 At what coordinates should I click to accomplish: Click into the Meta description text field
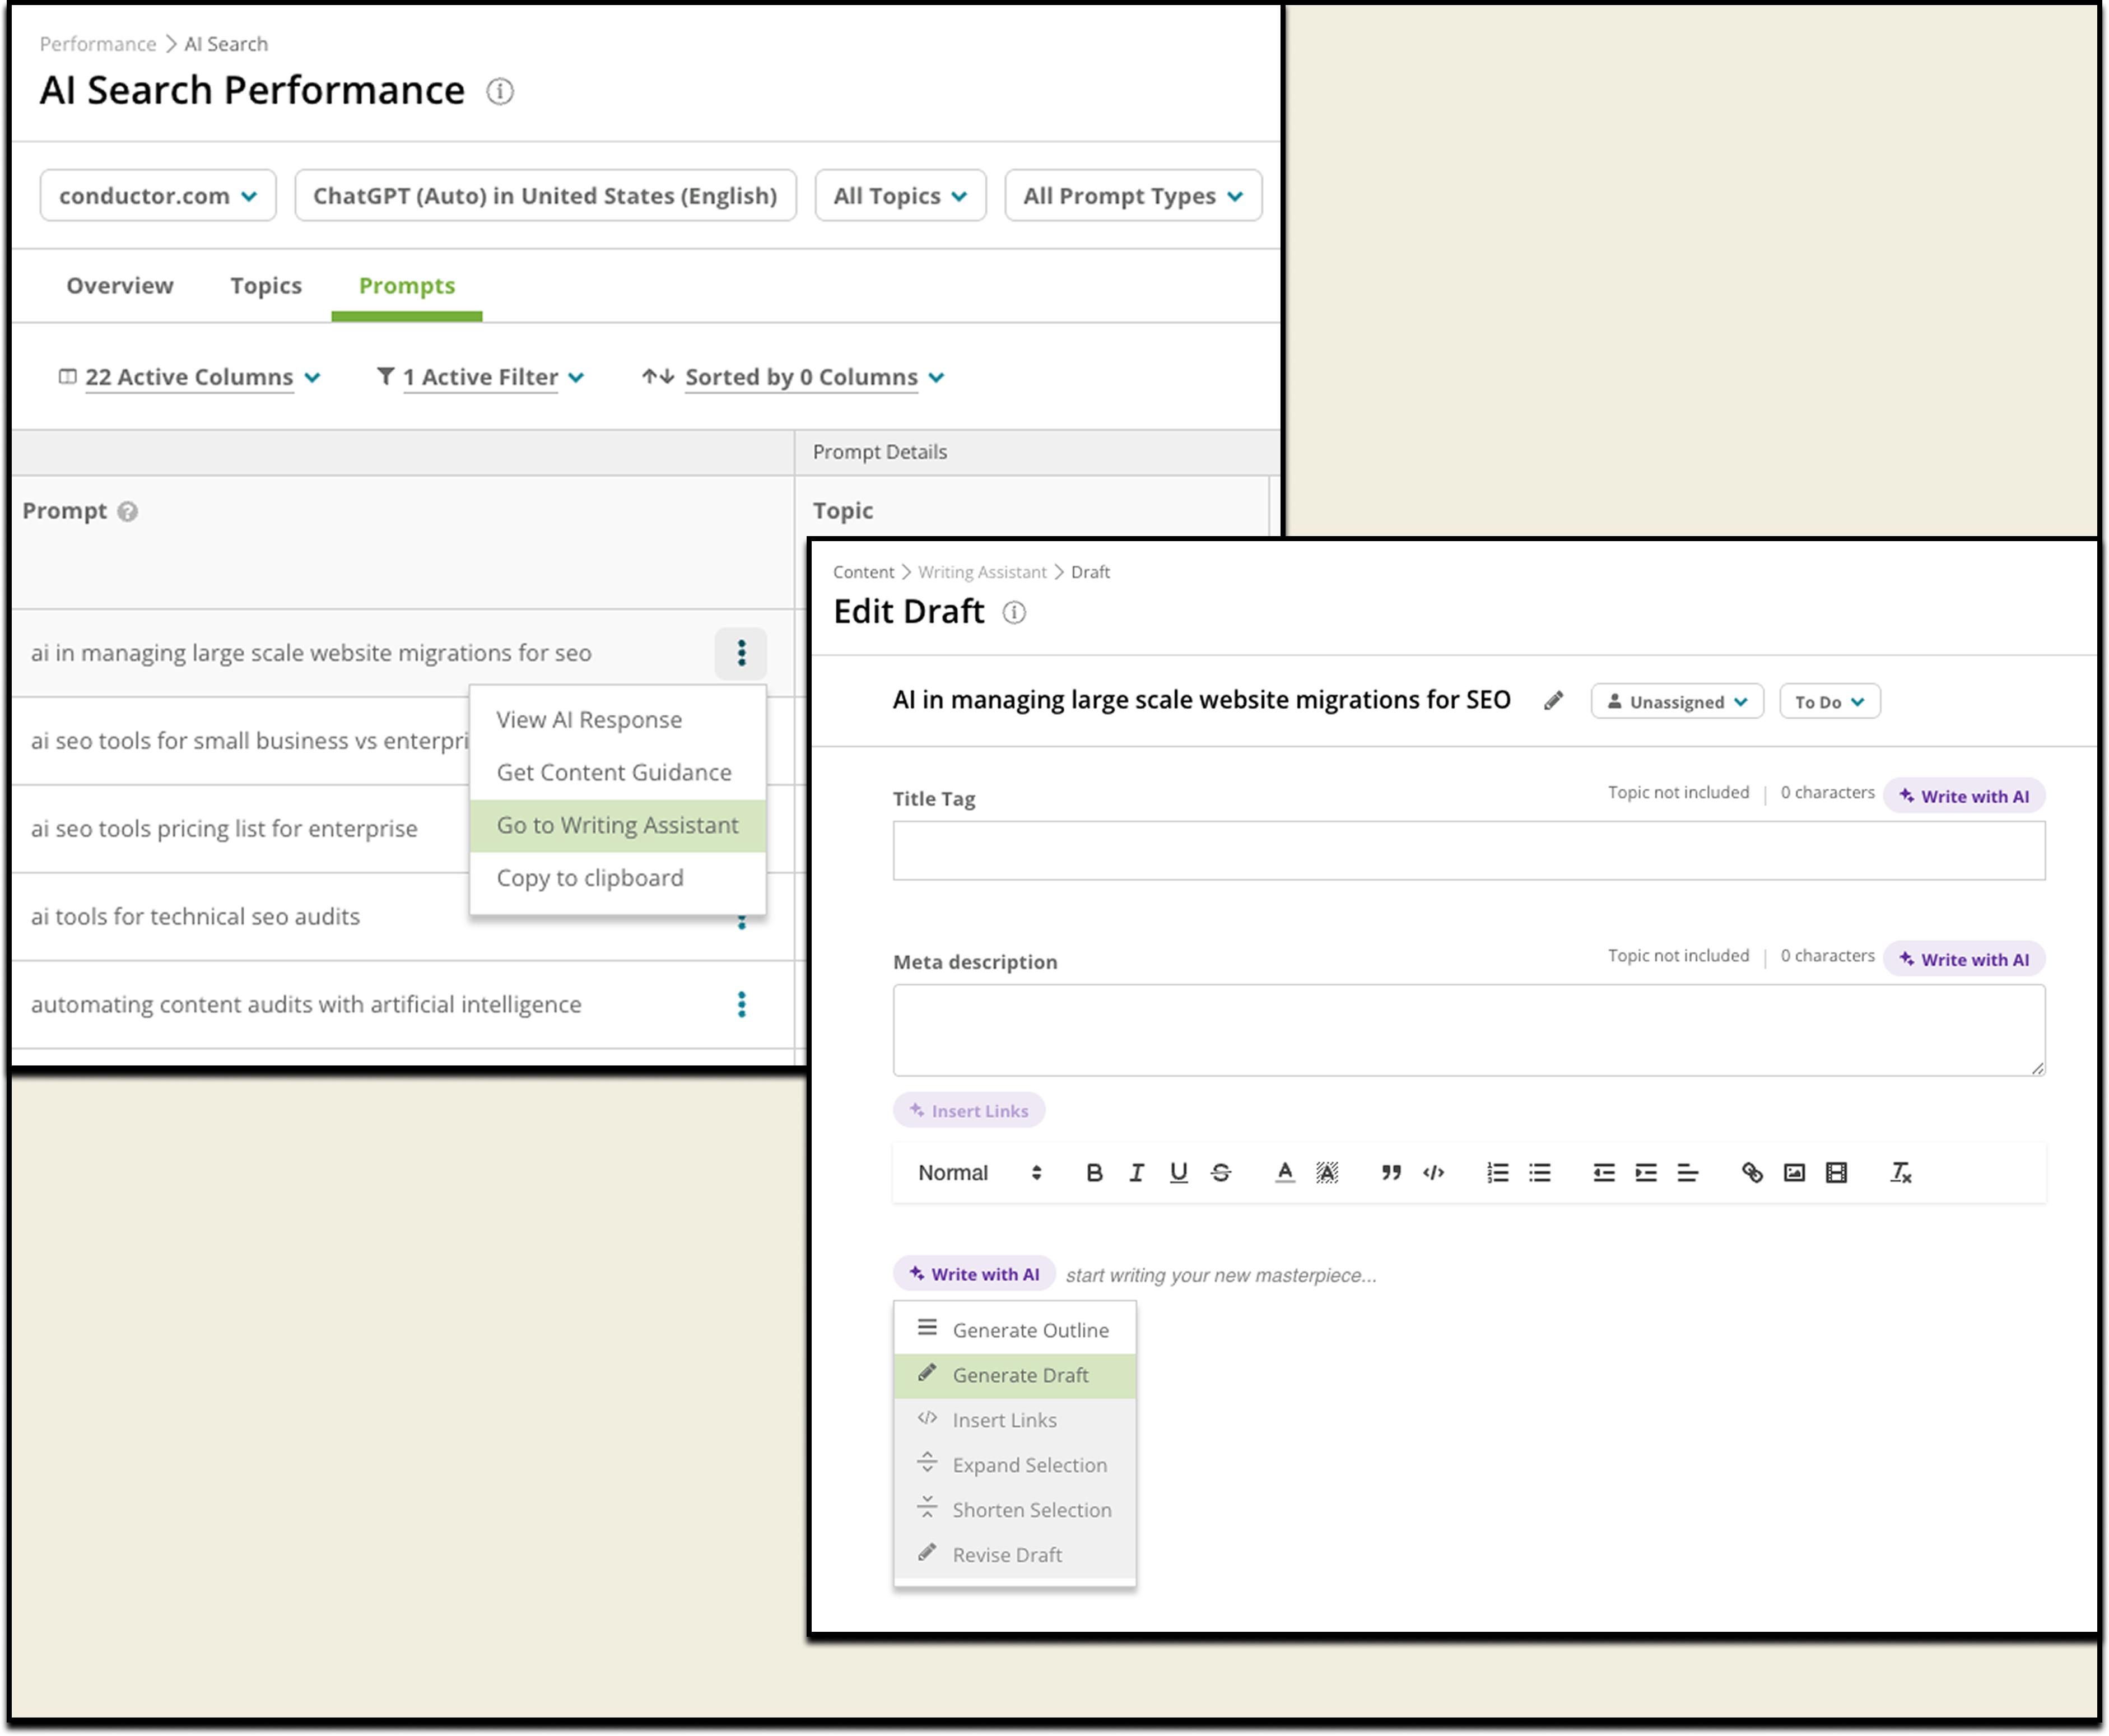coord(1468,1030)
